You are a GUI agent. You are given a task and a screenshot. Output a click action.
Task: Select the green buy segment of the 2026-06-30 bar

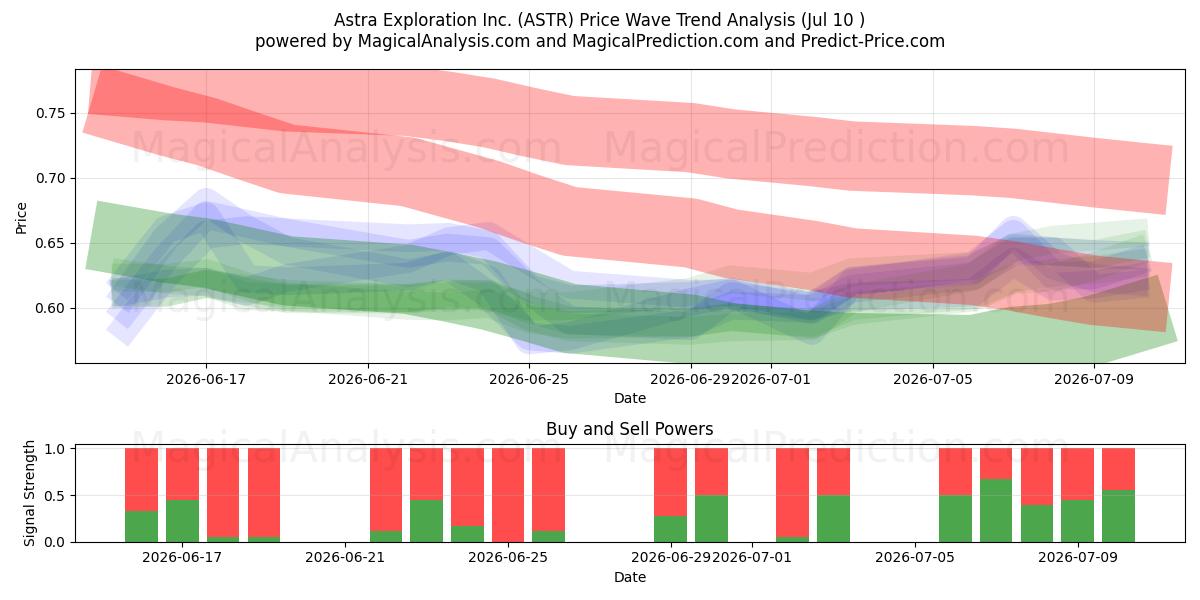[x=711, y=519]
